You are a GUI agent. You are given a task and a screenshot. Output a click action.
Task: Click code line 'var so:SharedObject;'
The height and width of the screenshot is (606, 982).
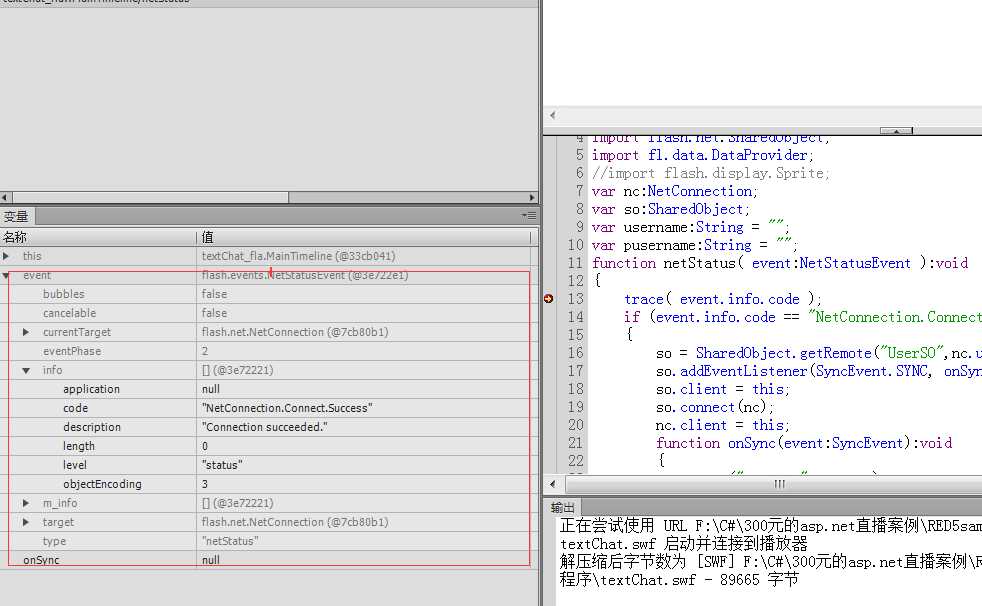[670, 209]
